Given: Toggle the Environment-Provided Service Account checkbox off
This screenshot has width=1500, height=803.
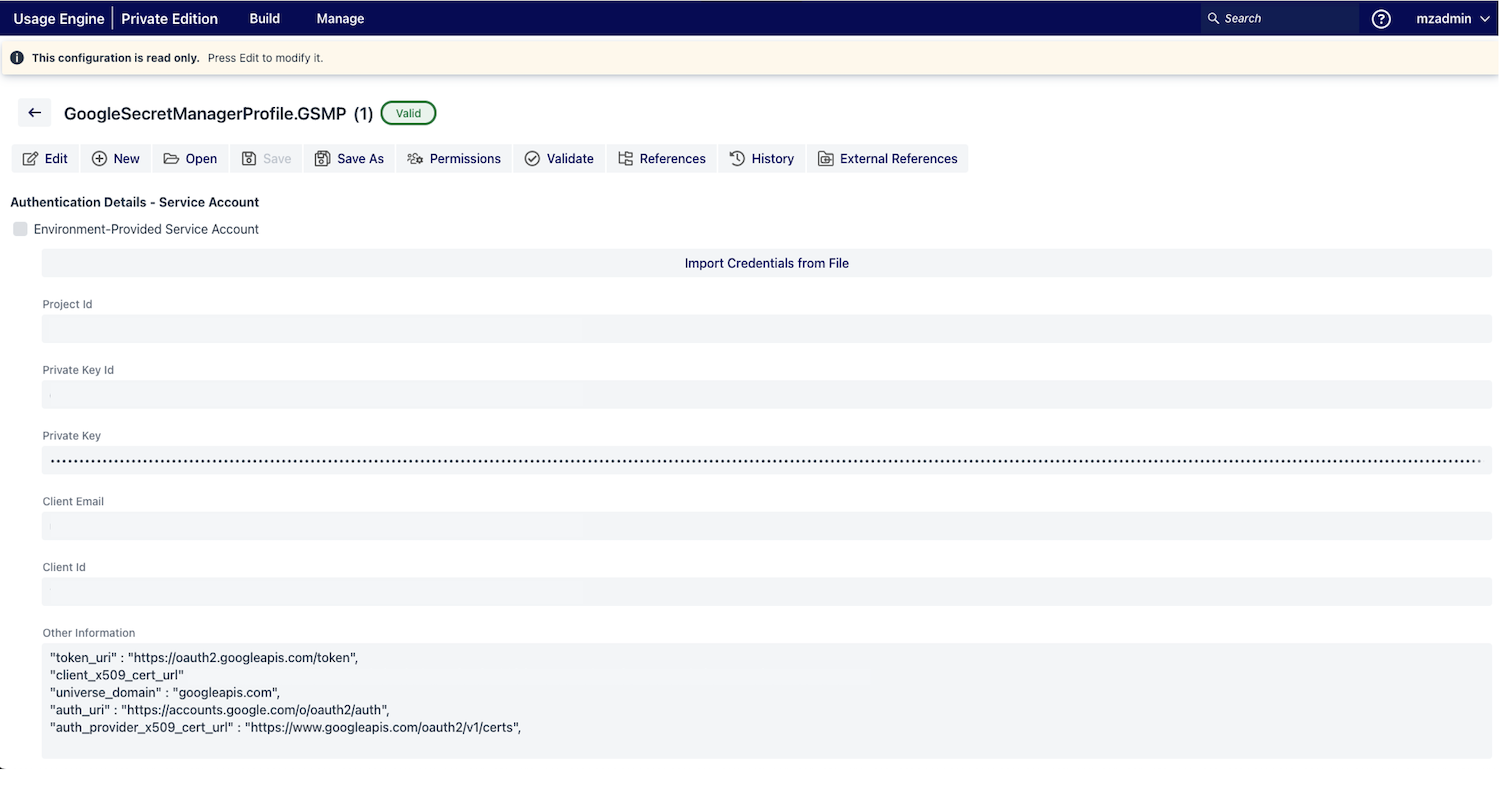Looking at the screenshot, I should [19, 229].
